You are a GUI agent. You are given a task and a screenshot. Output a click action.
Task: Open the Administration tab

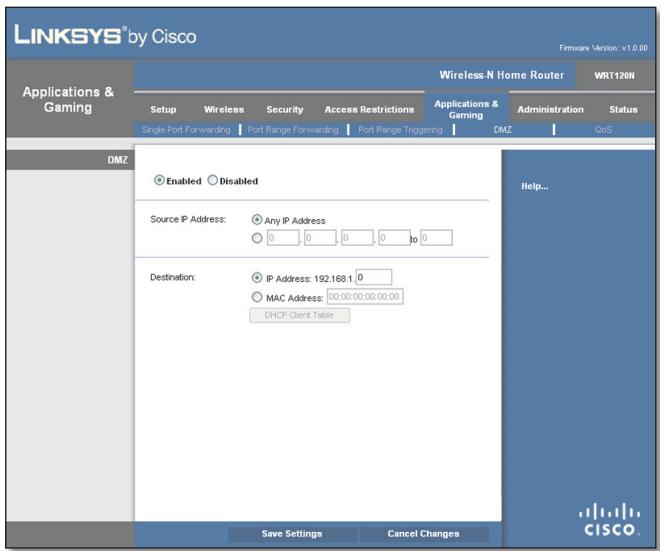551,109
